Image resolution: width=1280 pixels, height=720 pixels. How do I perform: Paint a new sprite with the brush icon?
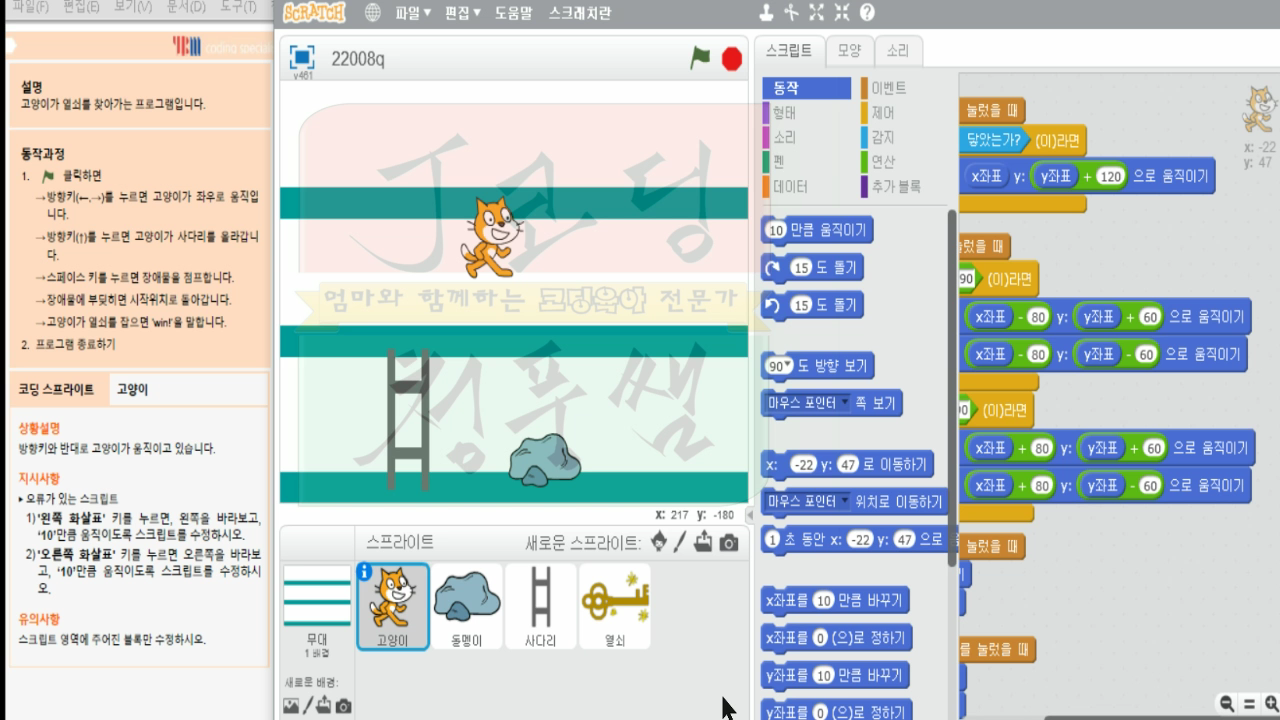coord(679,540)
